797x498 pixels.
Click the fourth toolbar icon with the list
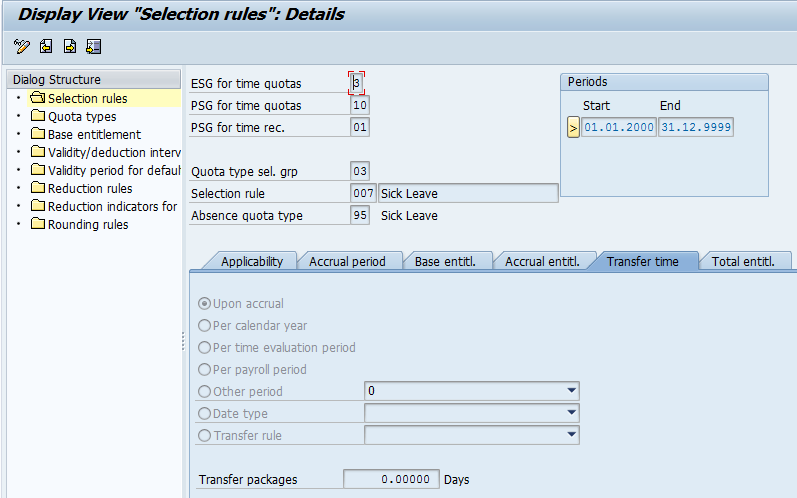94,46
